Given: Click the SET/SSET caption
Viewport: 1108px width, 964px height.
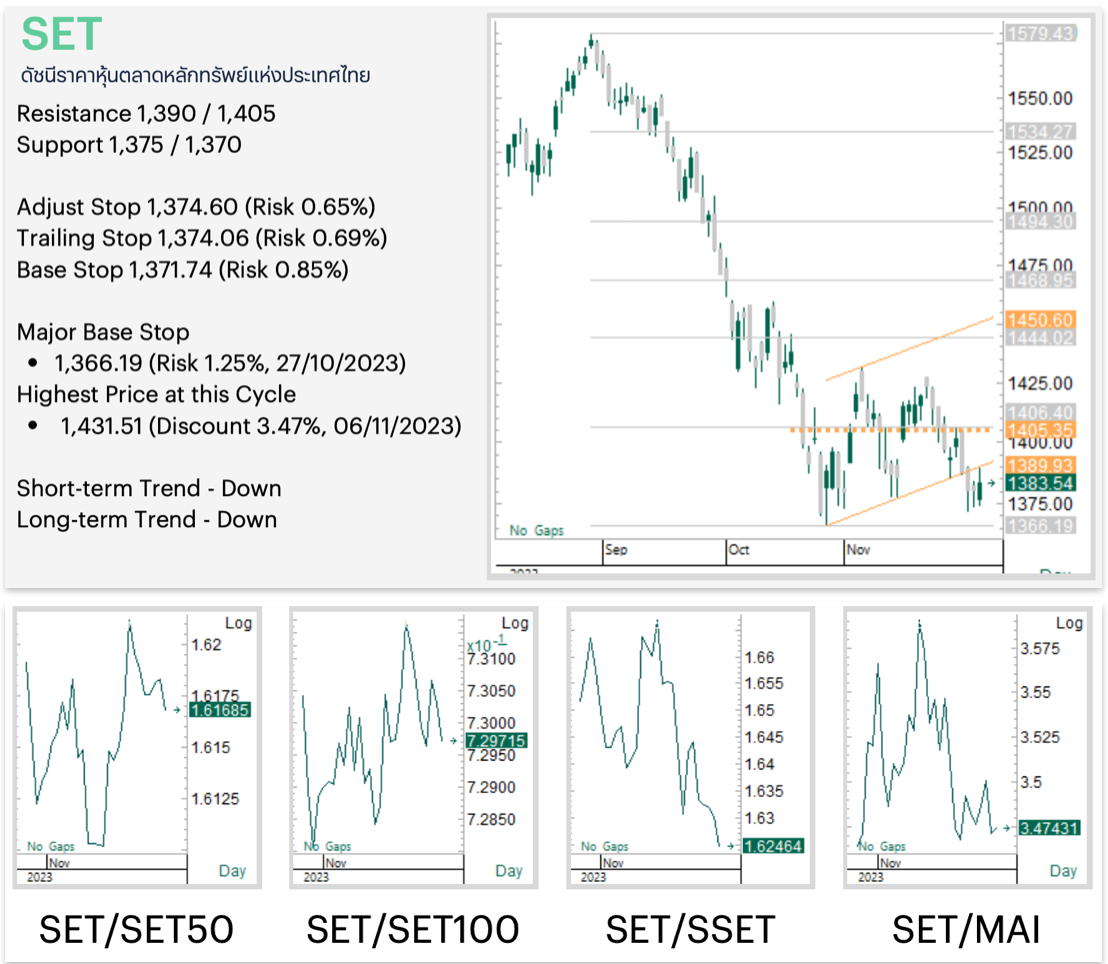Looking at the screenshot, I should 690,929.
